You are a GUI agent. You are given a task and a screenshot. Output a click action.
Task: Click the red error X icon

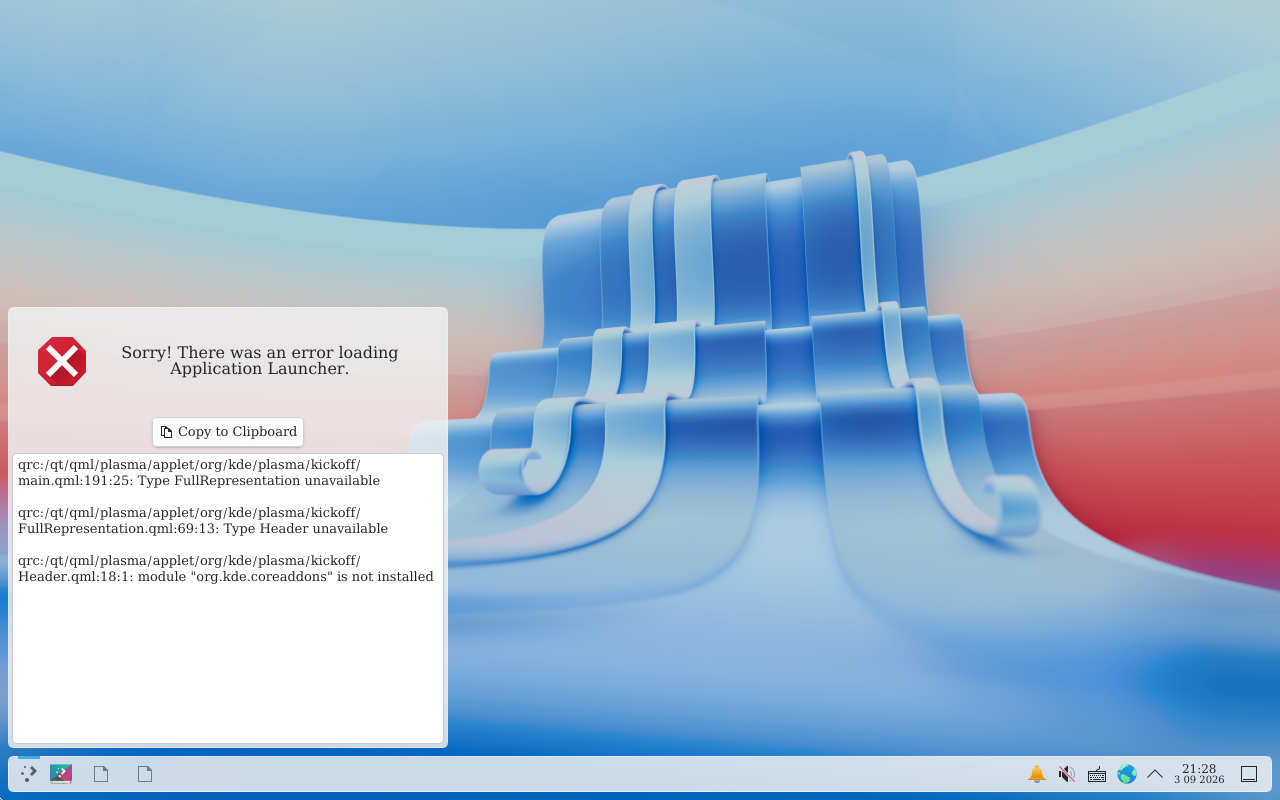point(62,361)
